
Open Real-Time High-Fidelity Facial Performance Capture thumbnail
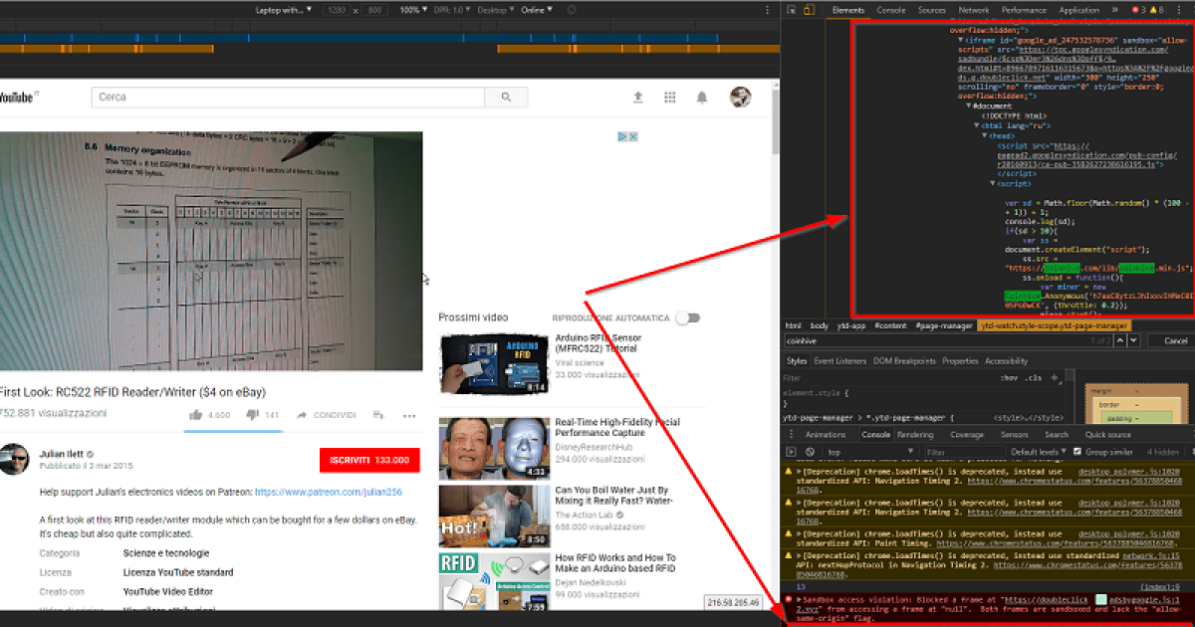(x=494, y=448)
